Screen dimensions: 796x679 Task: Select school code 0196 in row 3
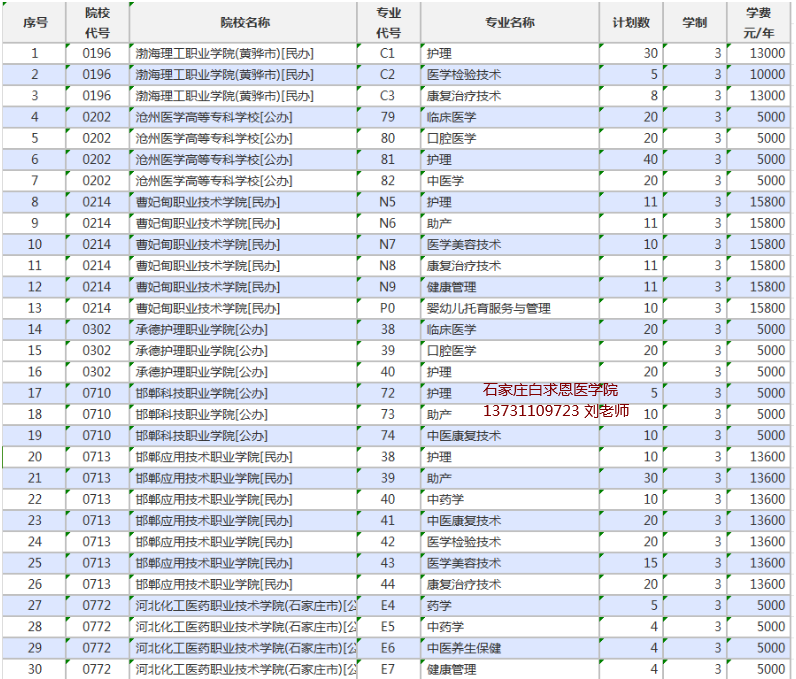[96, 96]
